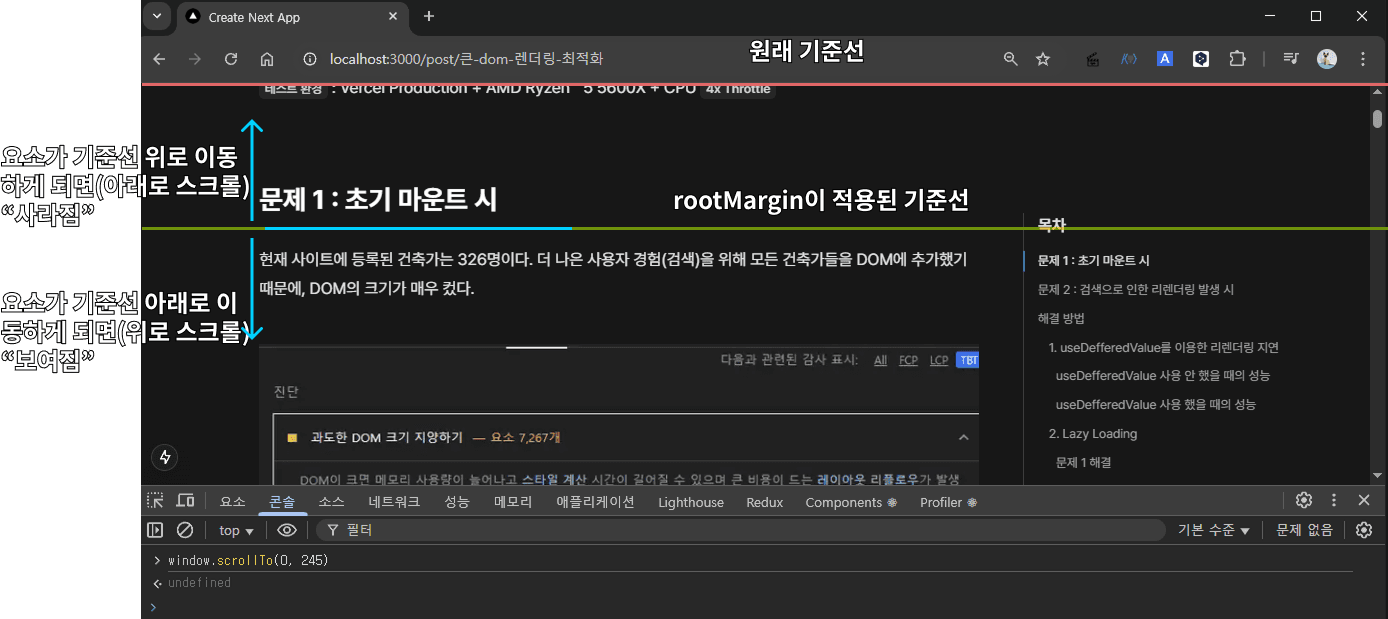Clear the console with the clear icon

tap(185, 530)
